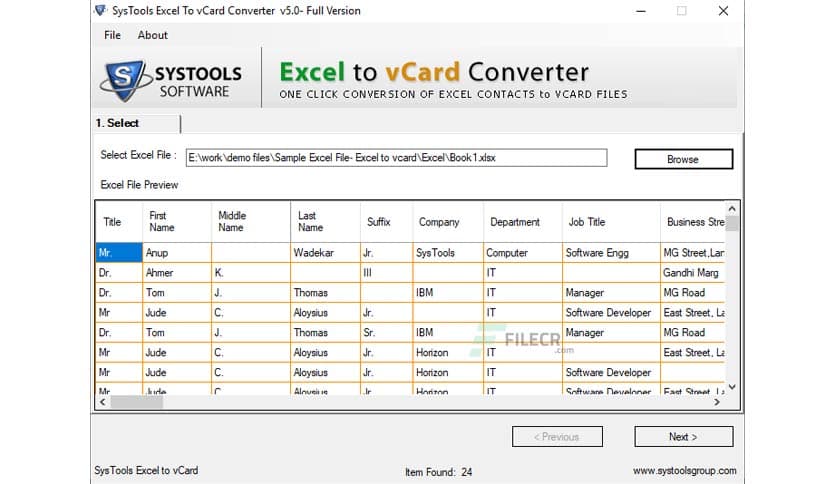This screenshot has width=836, height=484.
Task: Click the Select Excel File path field
Action: point(396,158)
